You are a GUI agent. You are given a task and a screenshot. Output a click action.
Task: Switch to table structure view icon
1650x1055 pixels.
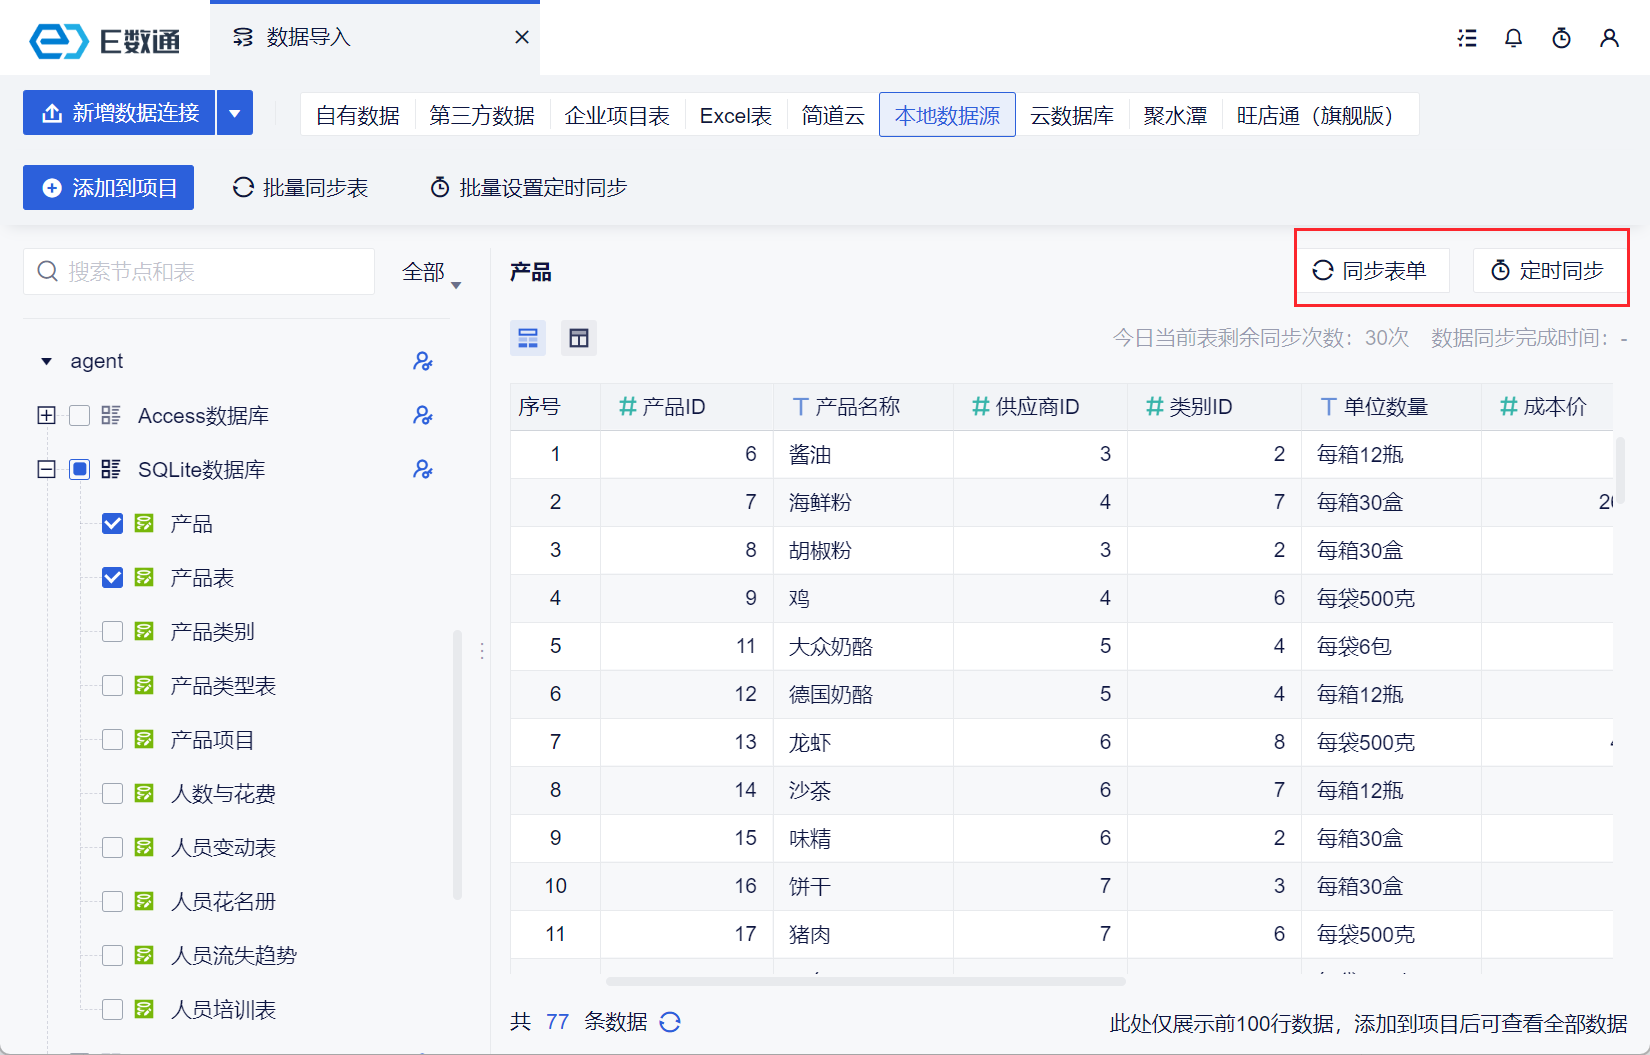[579, 338]
